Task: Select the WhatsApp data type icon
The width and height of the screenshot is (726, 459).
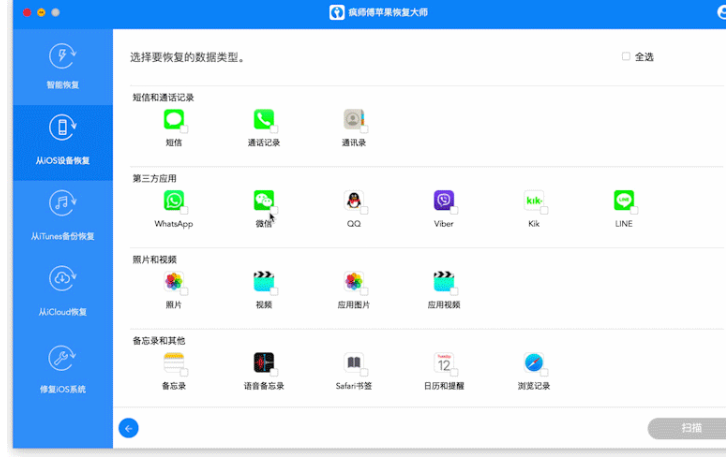Action: tap(174, 201)
